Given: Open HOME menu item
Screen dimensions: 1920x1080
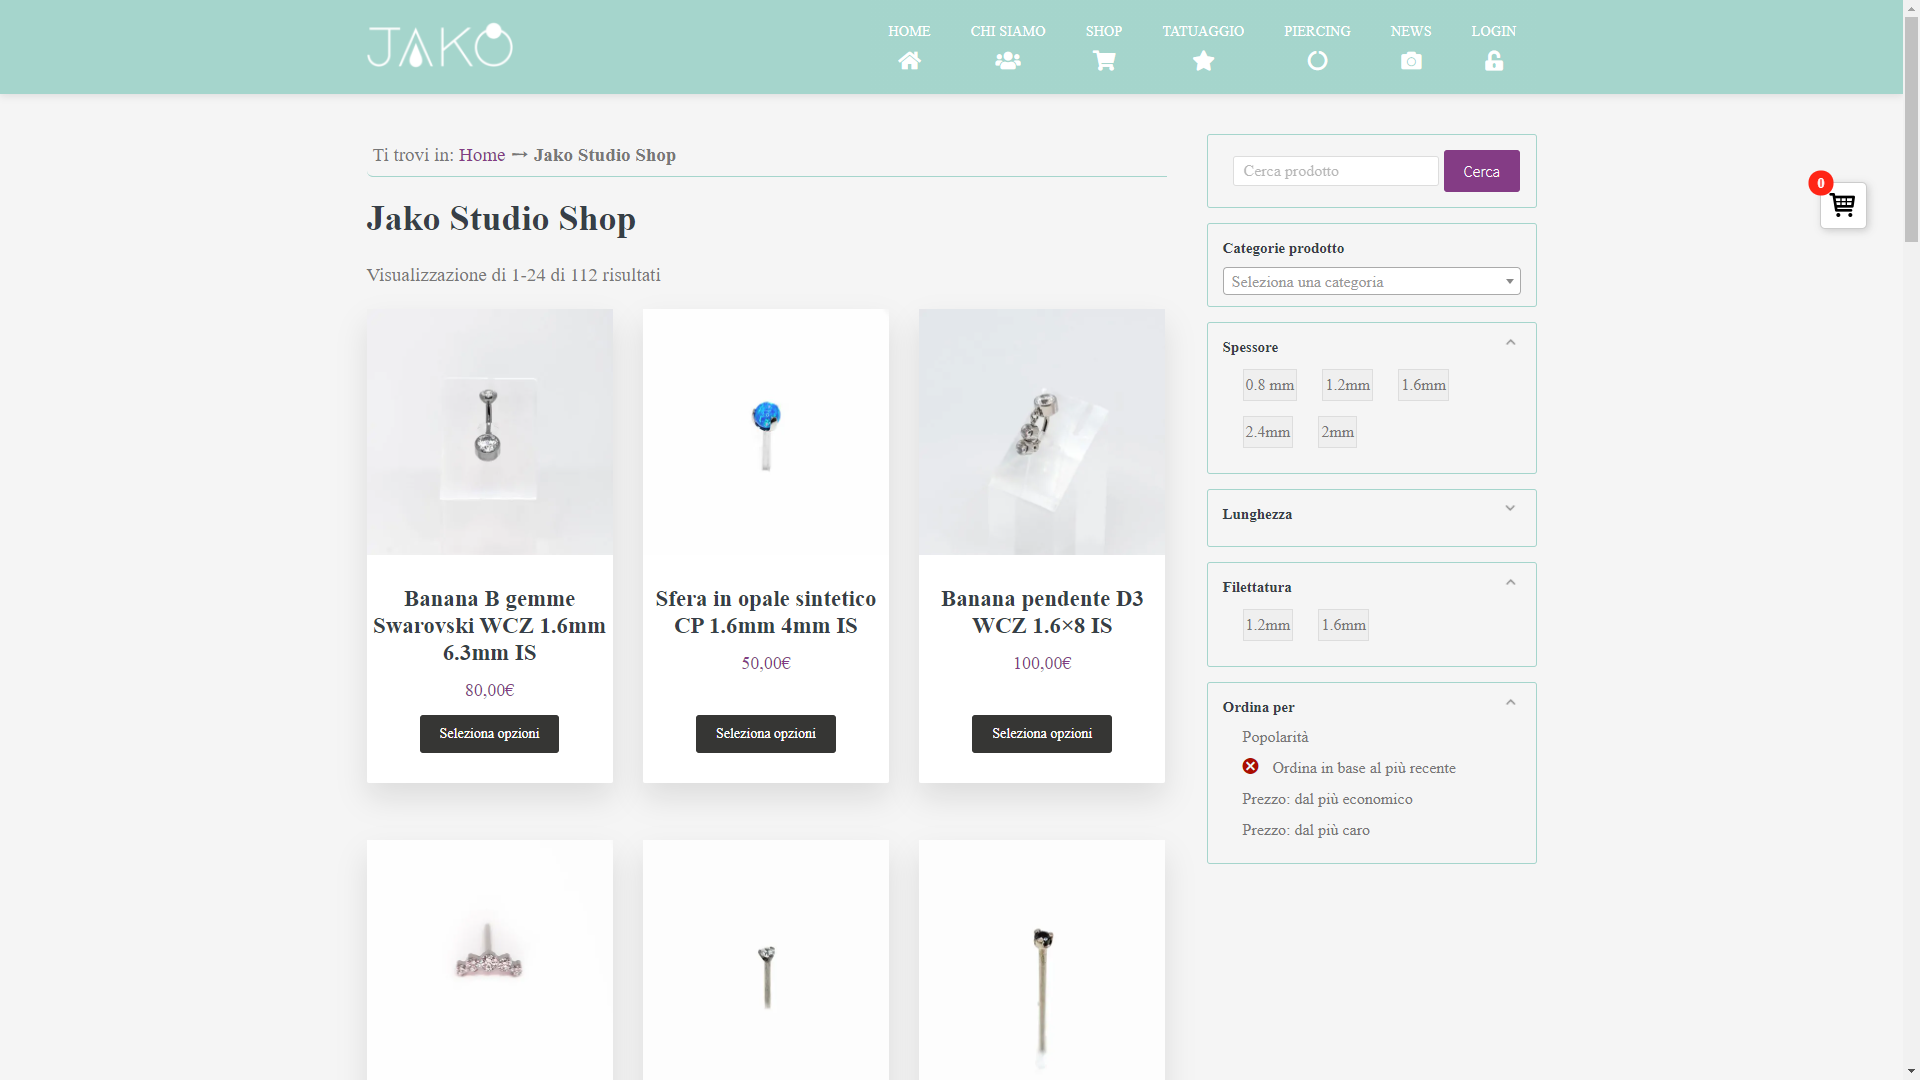Looking at the screenshot, I should 909,31.
